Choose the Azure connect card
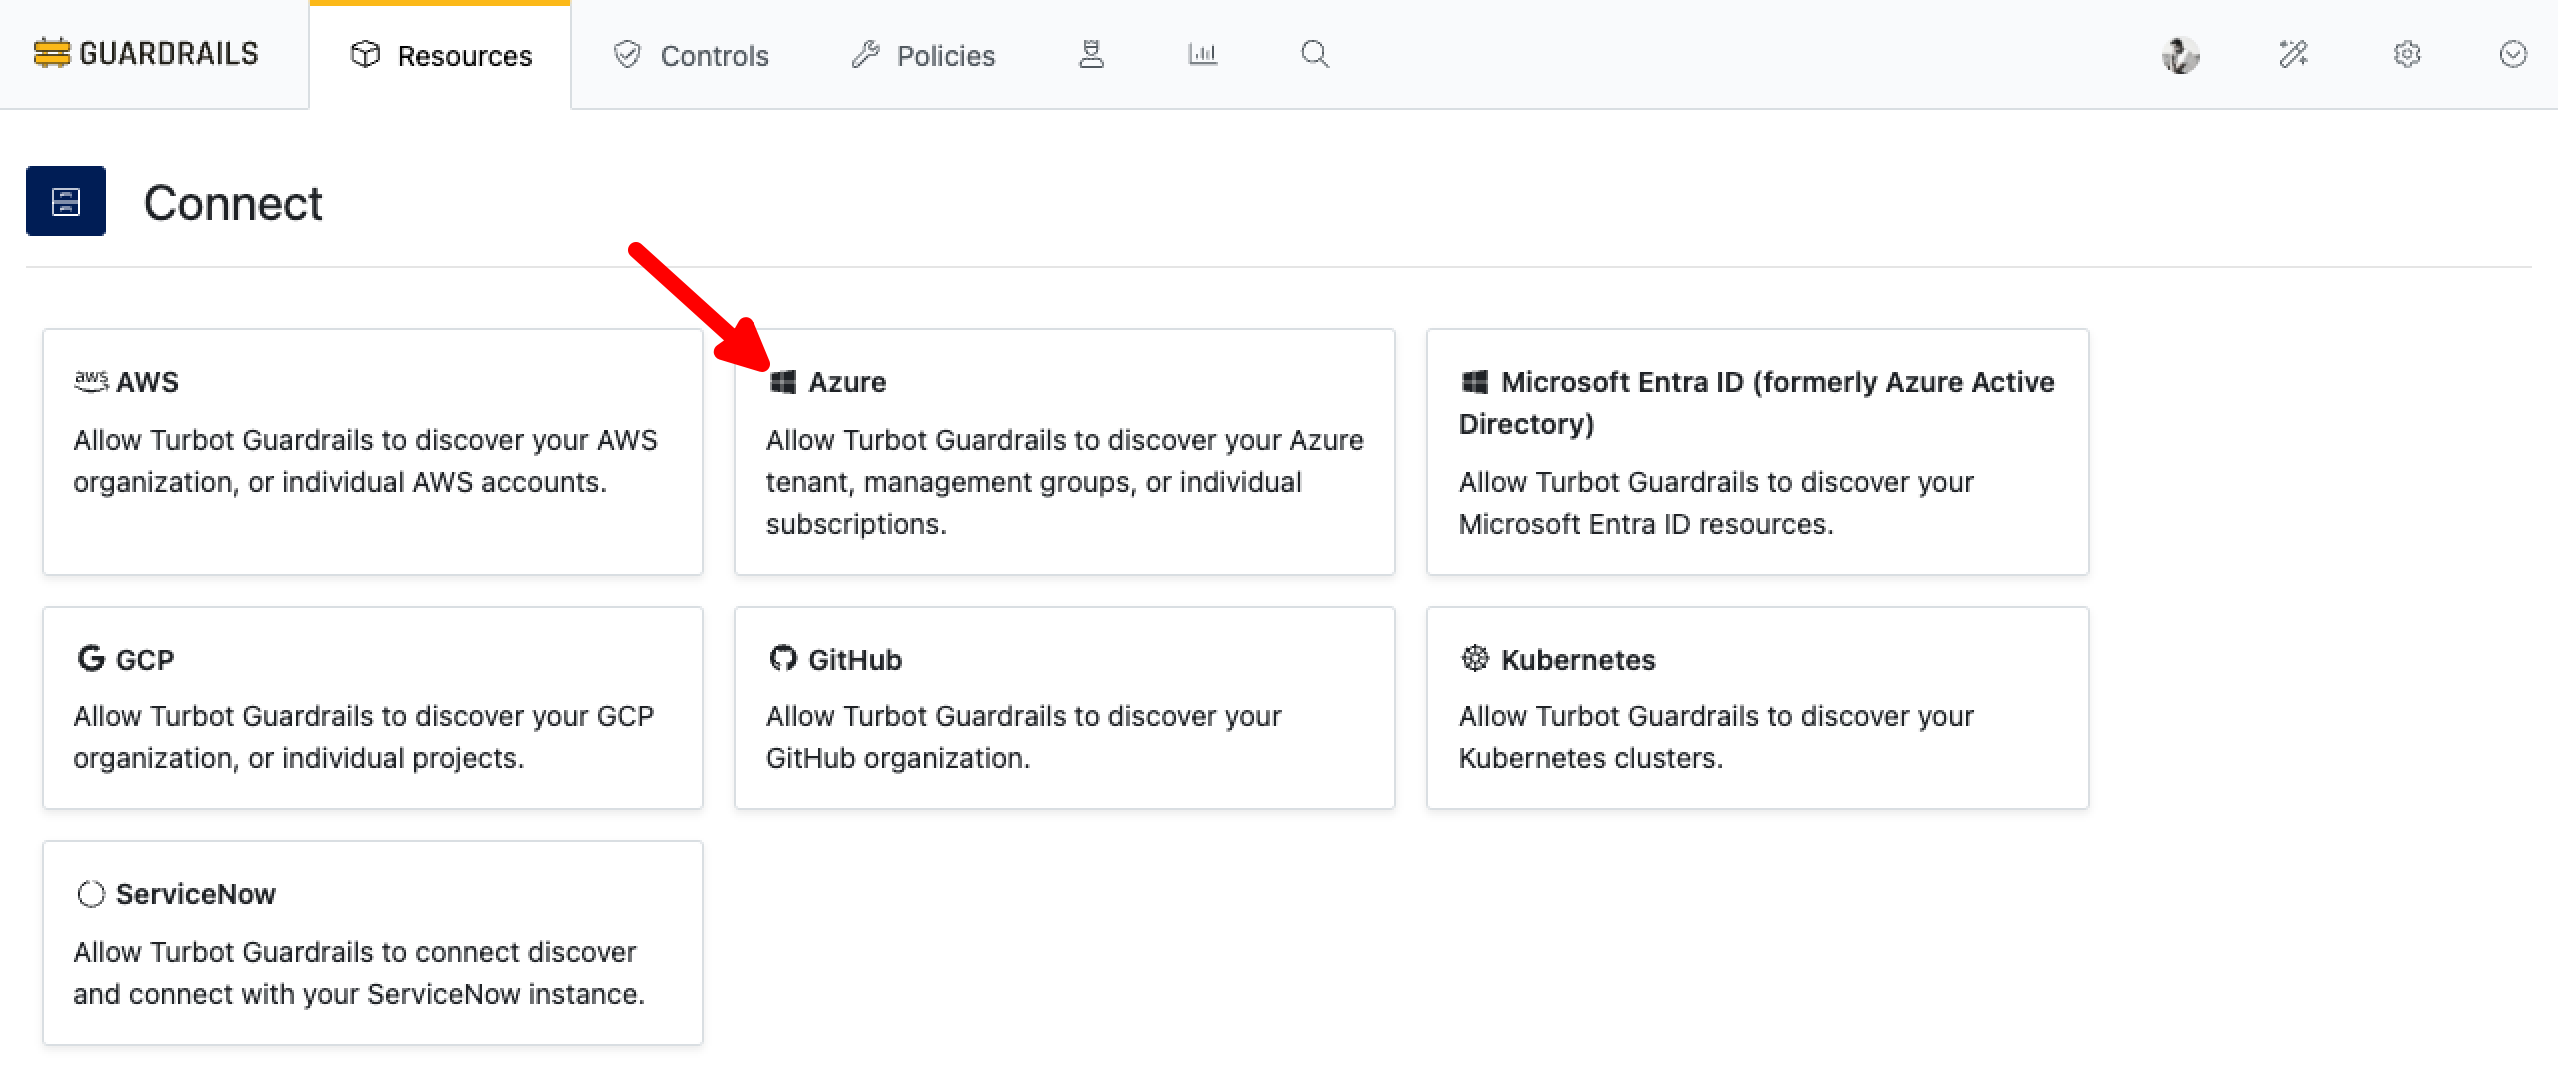 click(x=1064, y=451)
